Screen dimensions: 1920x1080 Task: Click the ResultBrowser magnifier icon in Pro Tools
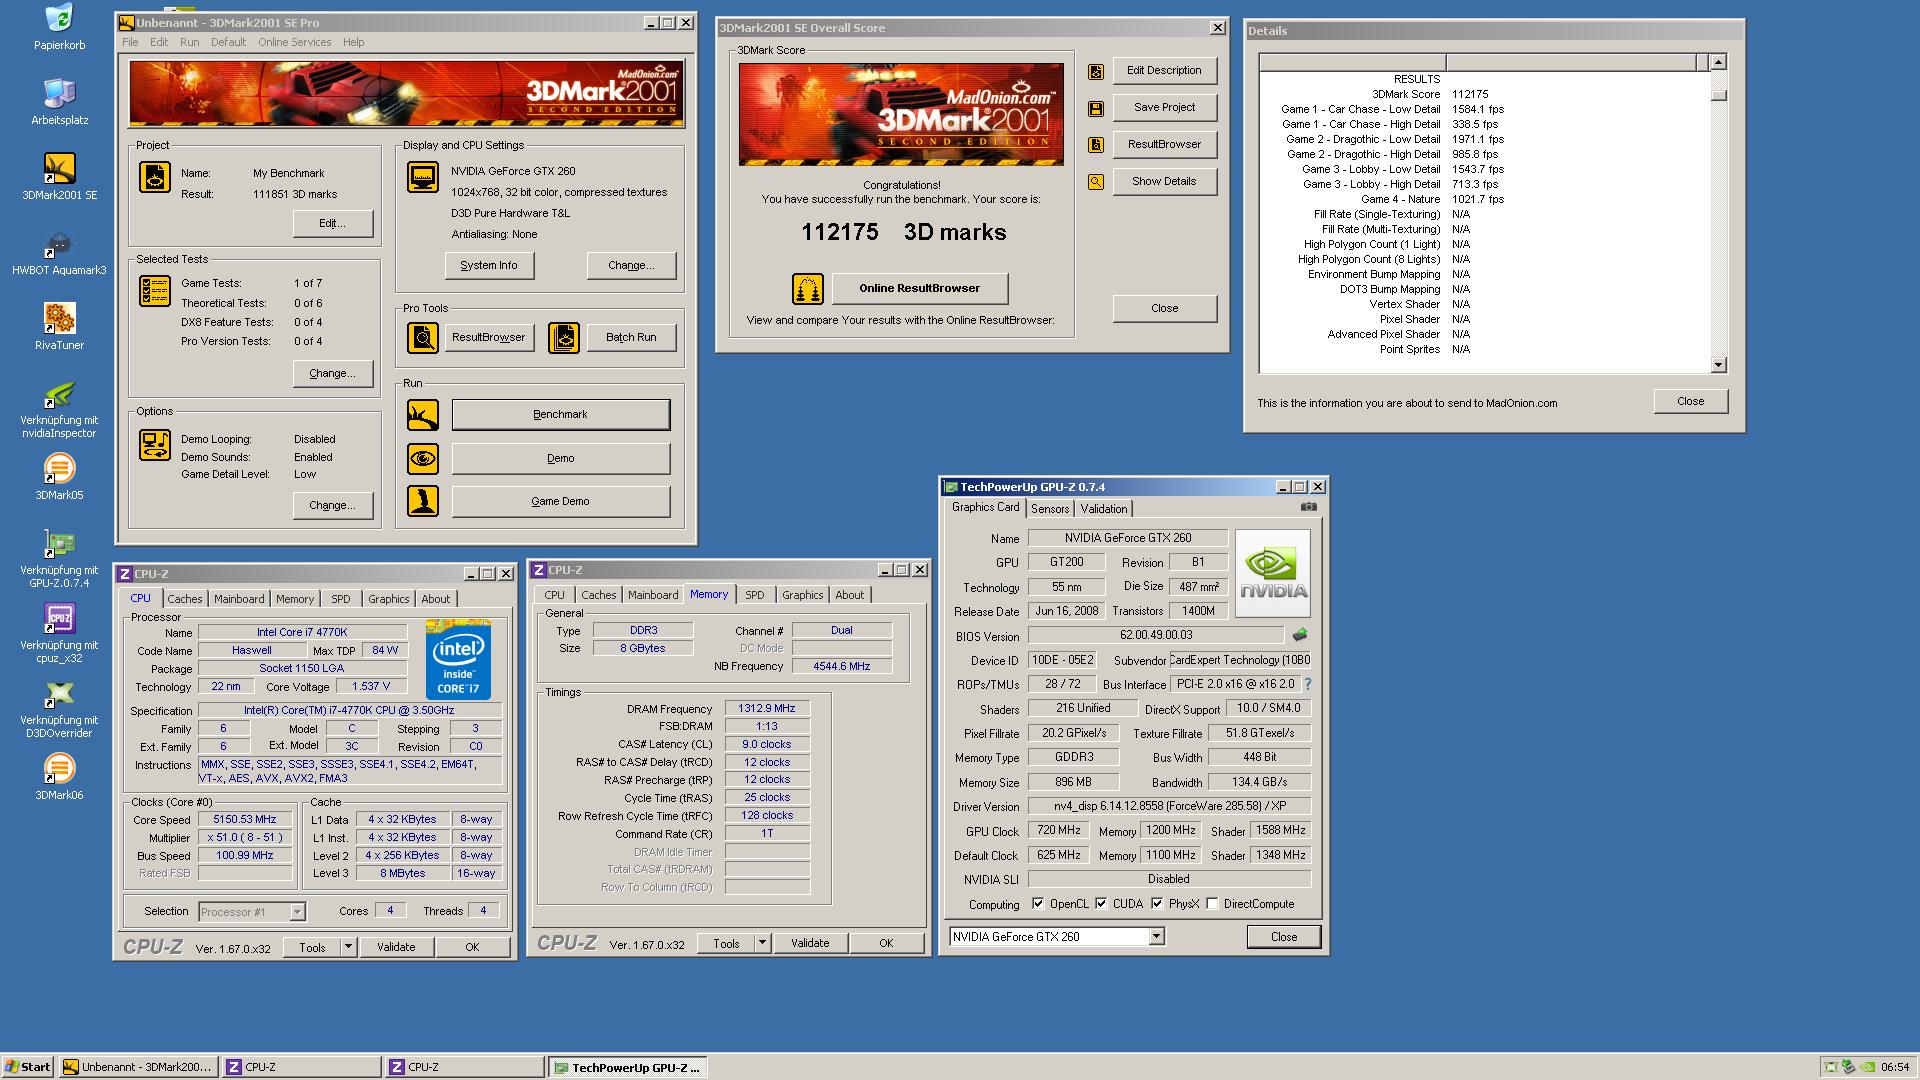tap(423, 337)
